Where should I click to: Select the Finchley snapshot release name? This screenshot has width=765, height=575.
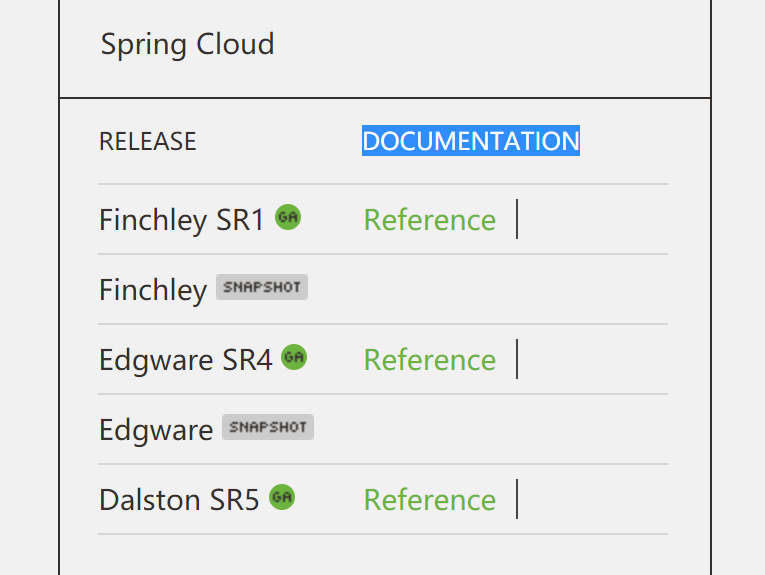(x=153, y=290)
